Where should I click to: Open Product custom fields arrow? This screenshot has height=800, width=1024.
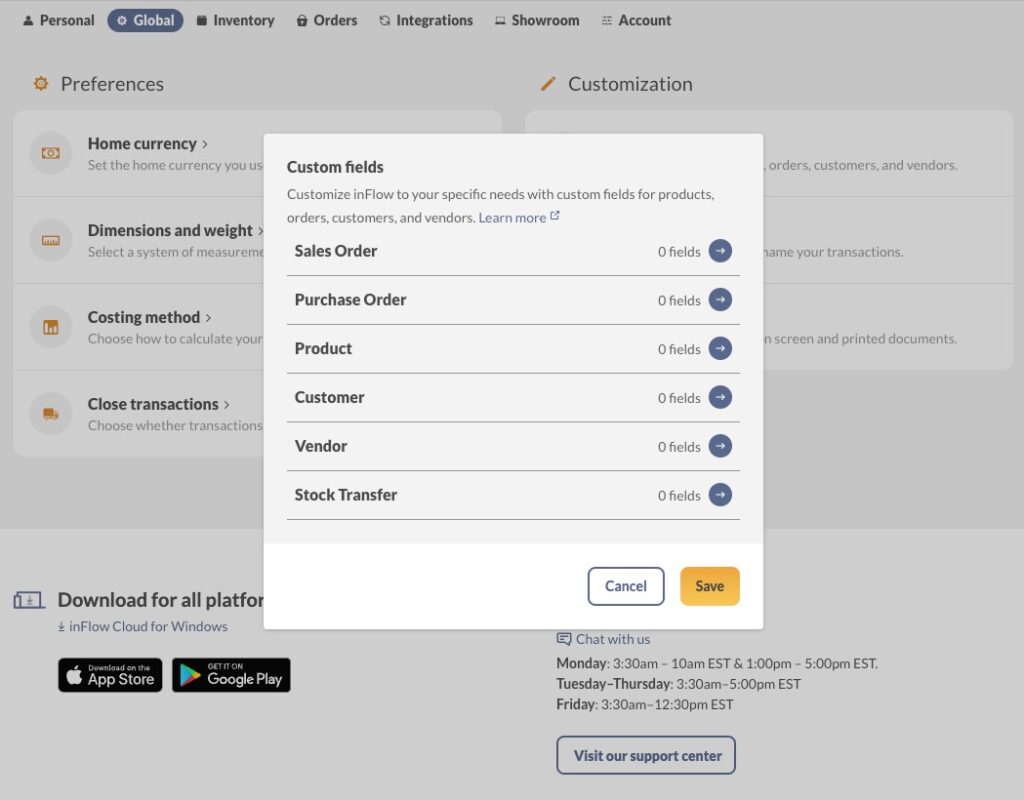720,348
